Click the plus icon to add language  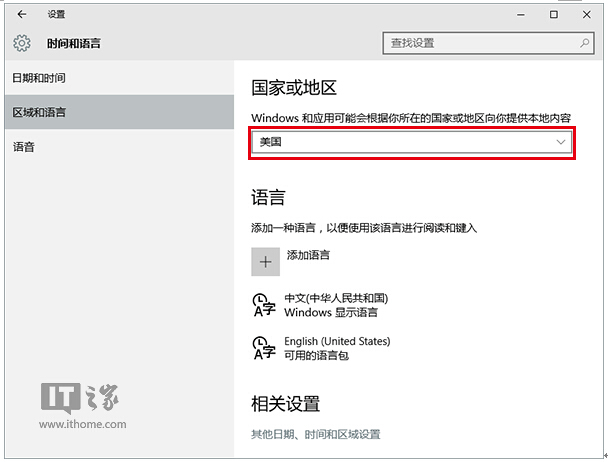point(265,260)
